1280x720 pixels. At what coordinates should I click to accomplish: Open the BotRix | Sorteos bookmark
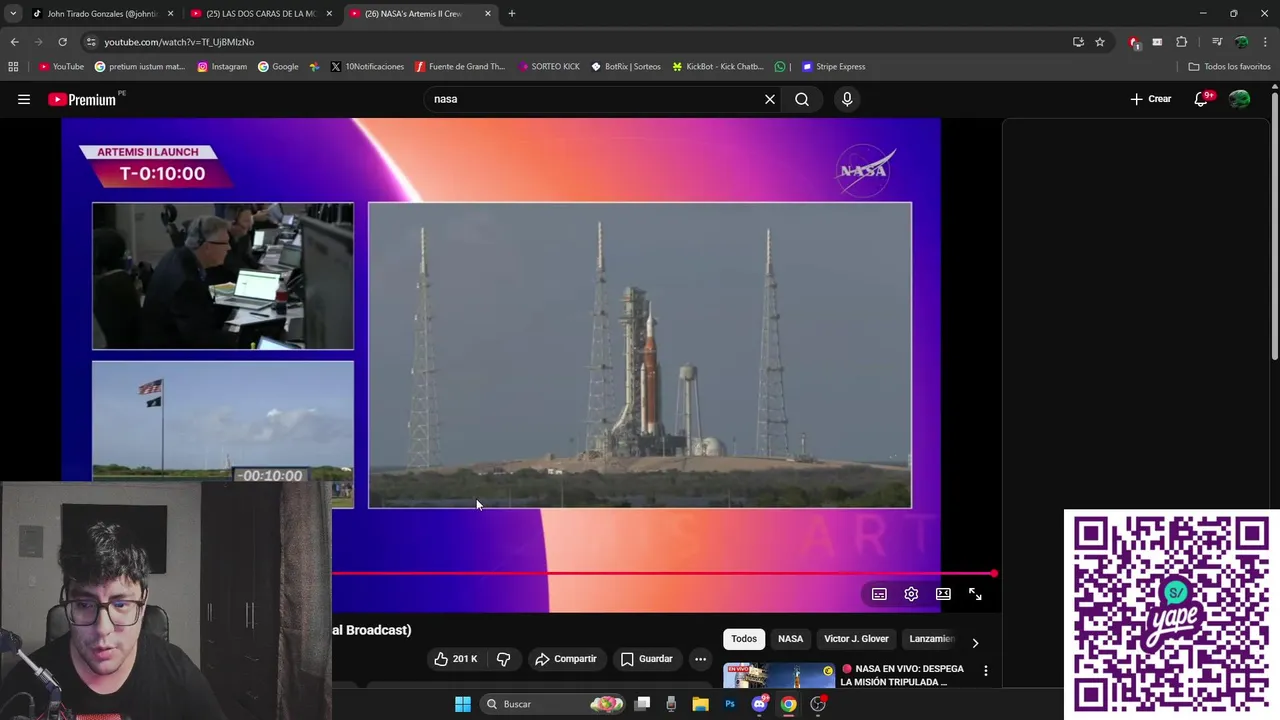pos(626,67)
